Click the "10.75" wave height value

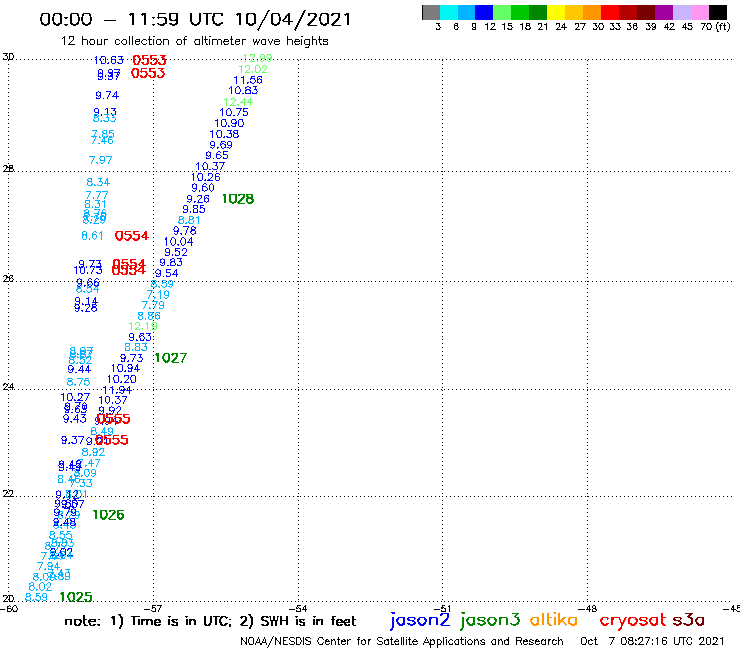[234, 112]
